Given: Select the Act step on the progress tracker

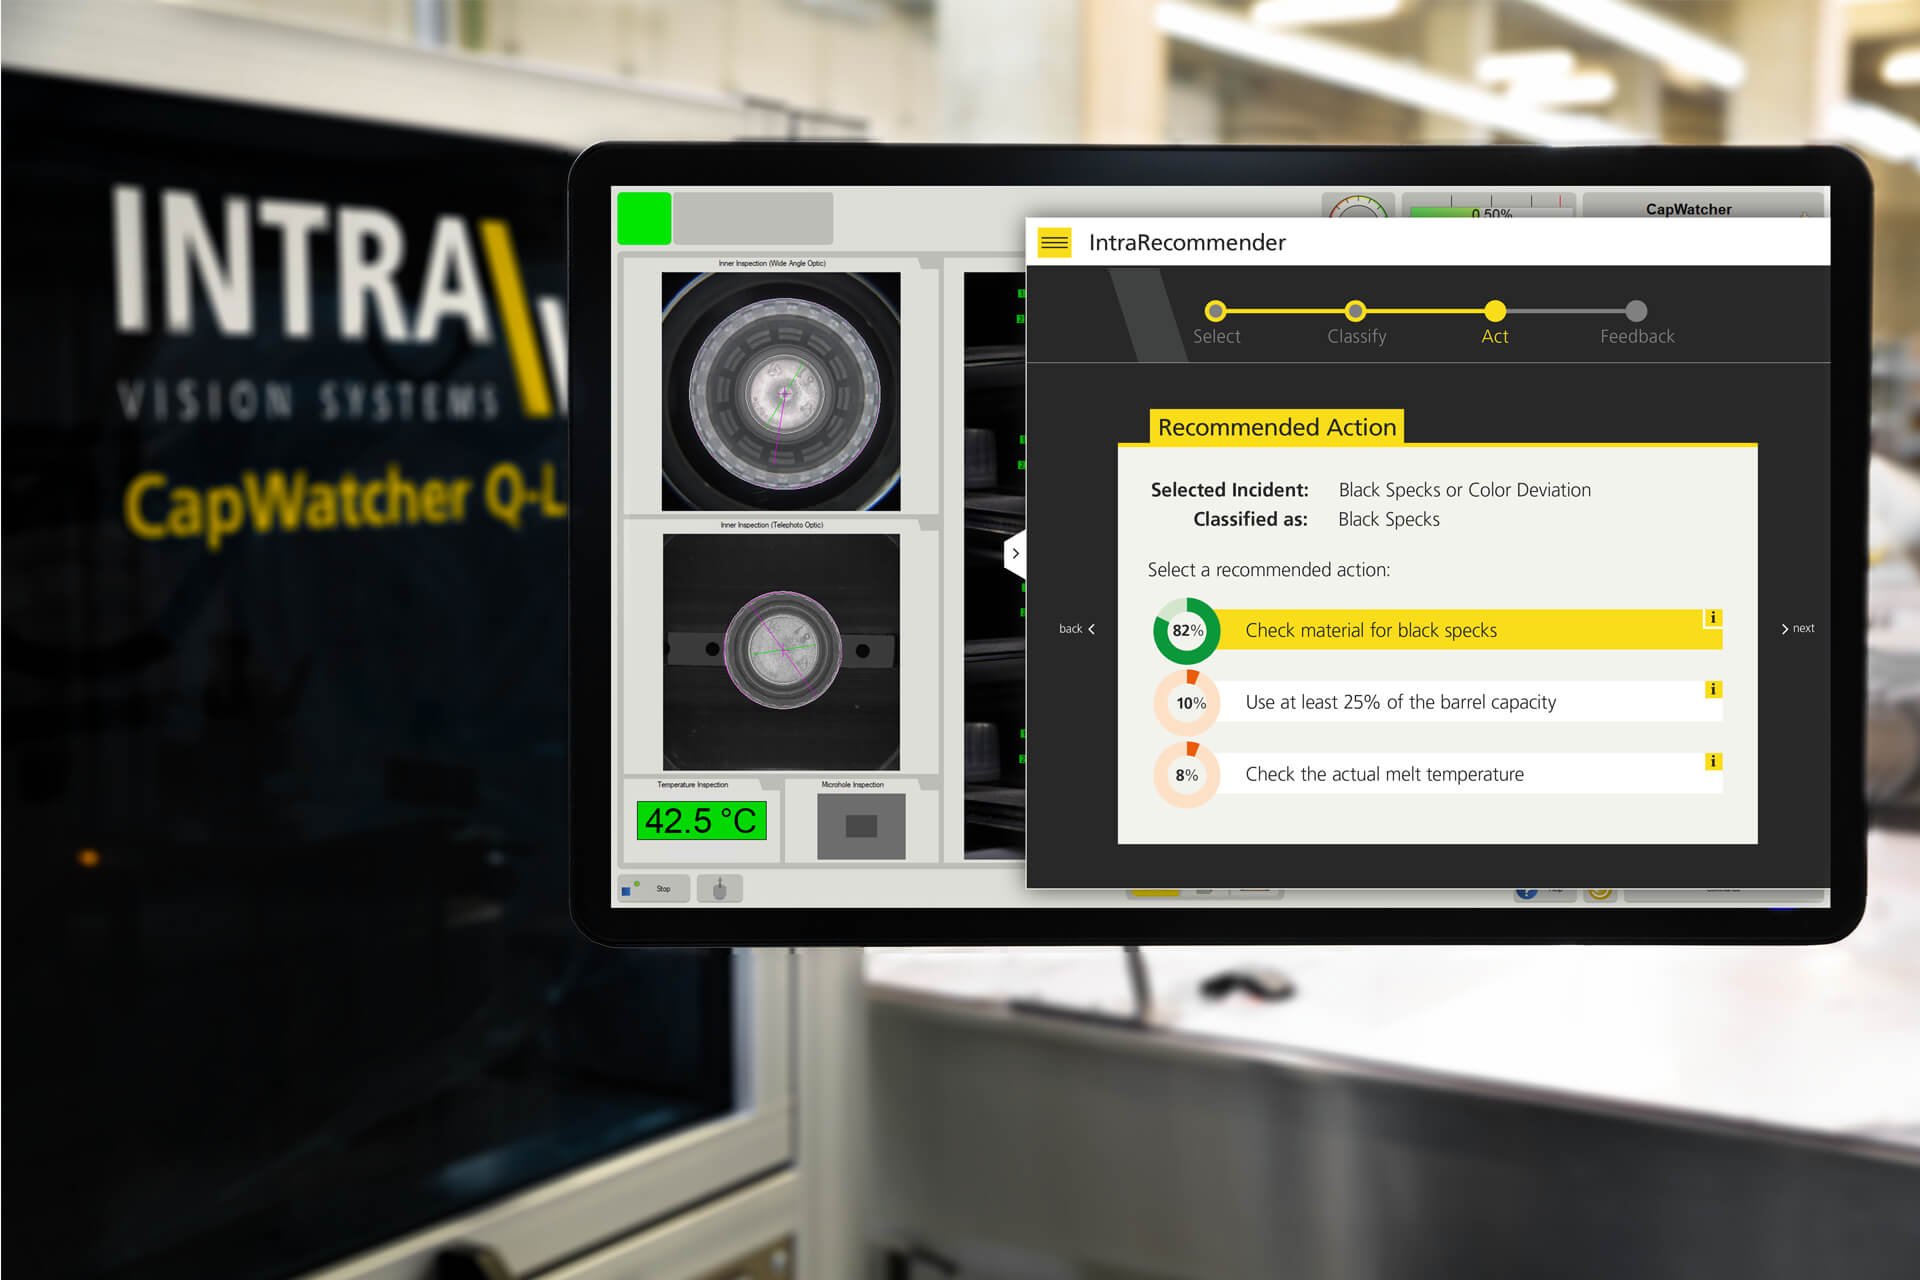Looking at the screenshot, I should point(1494,311).
